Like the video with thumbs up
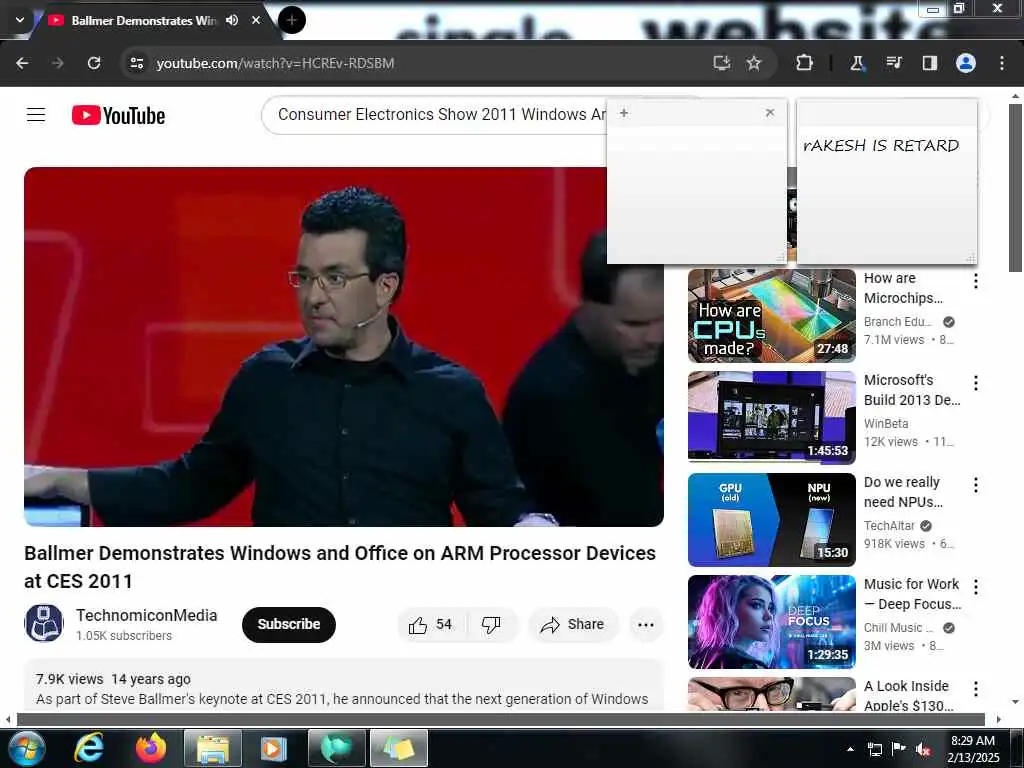This screenshot has height=768, width=1024. click(430, 624)
